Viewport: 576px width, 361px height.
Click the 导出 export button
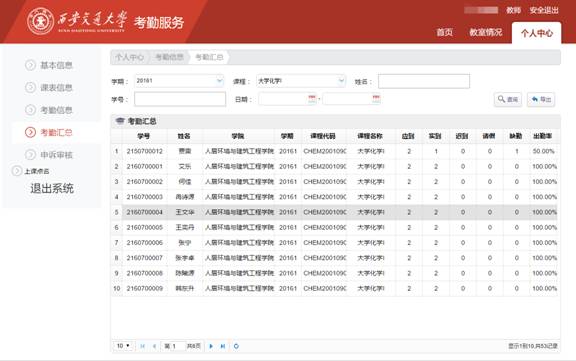[541, 99]
